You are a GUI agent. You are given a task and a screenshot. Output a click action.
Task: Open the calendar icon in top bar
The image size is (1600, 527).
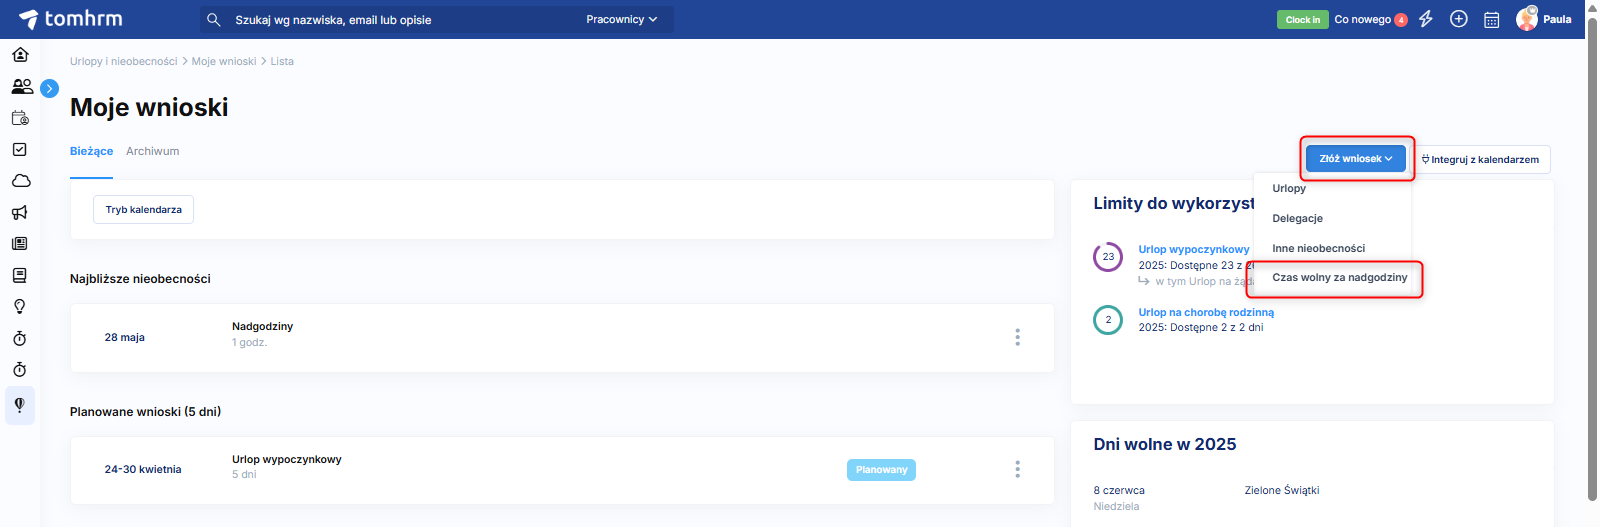tap(1491, 19)
